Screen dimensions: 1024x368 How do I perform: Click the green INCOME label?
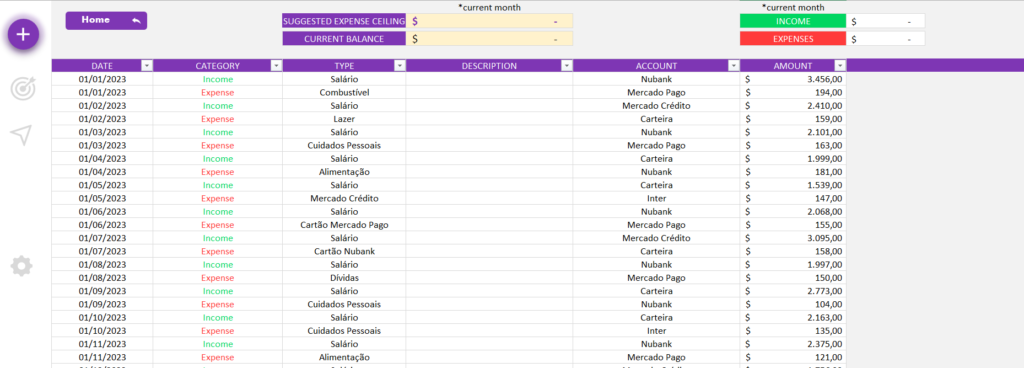[x=793, y=22]
